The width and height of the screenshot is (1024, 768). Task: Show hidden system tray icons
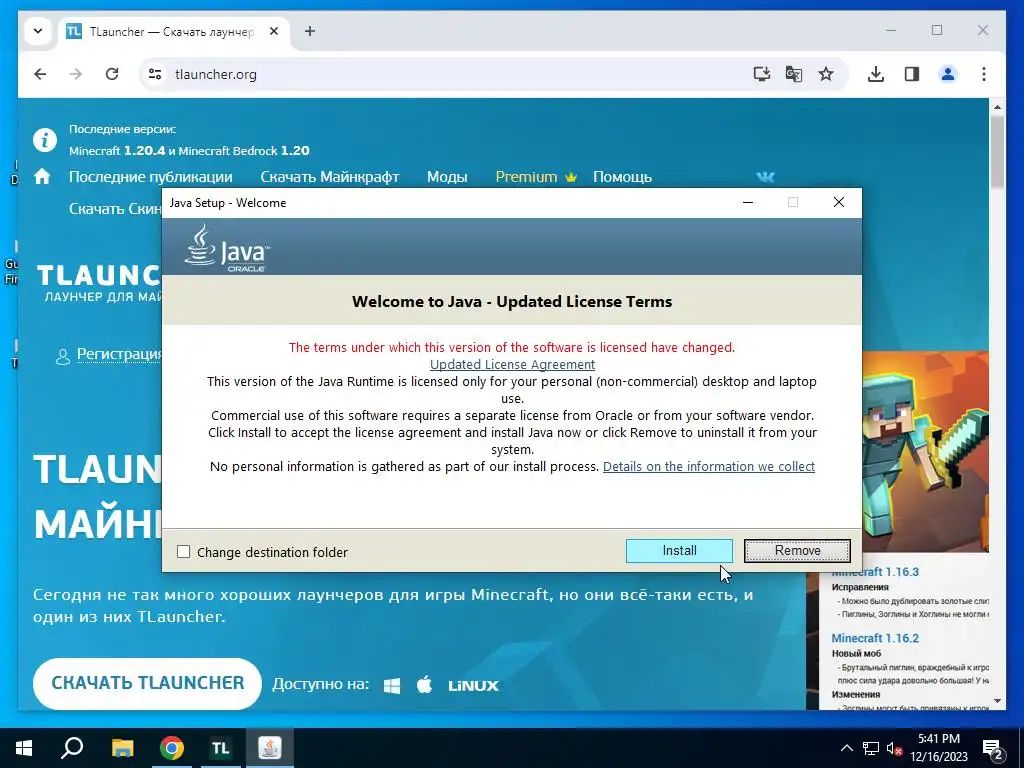click(x=846, y=748)
